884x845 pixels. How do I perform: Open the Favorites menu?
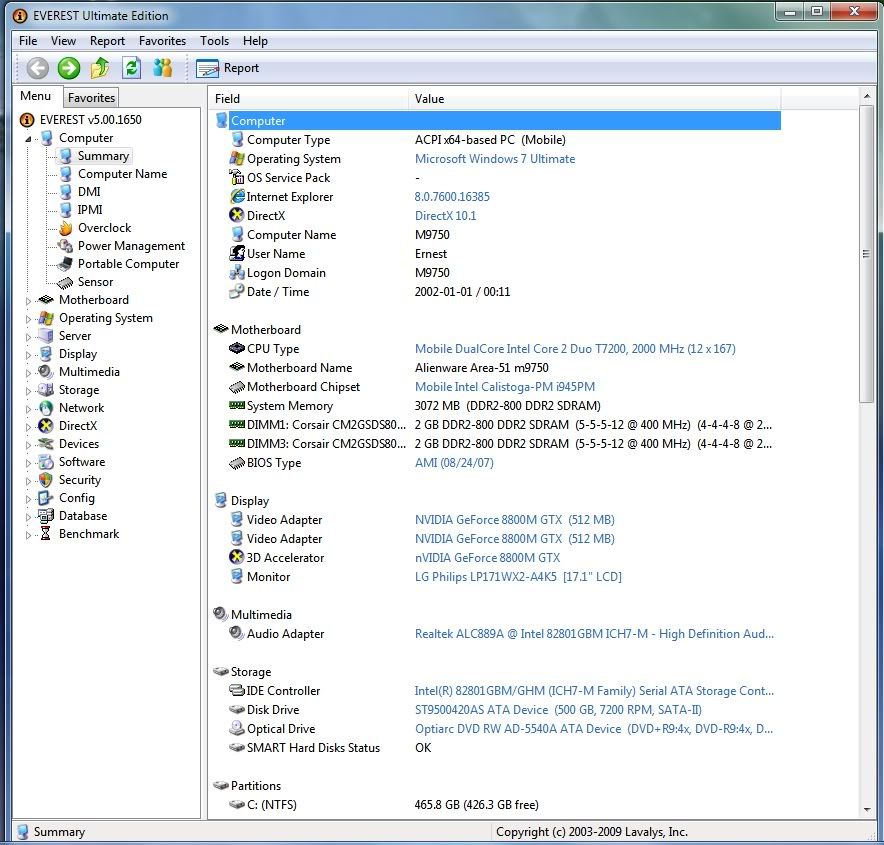pyautogui.click(x=162, y=41)
